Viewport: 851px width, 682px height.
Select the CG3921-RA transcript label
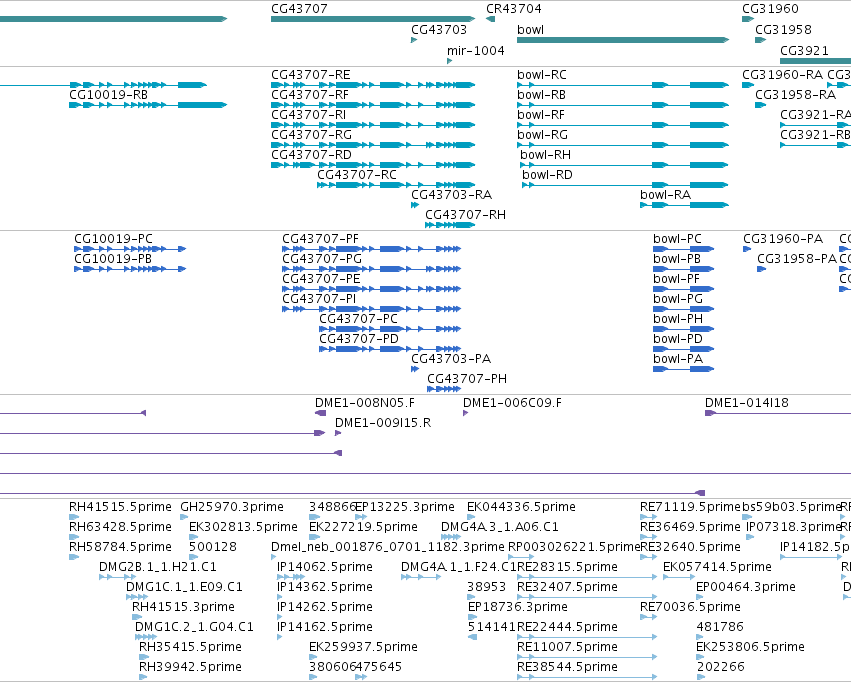pos(815,115)
